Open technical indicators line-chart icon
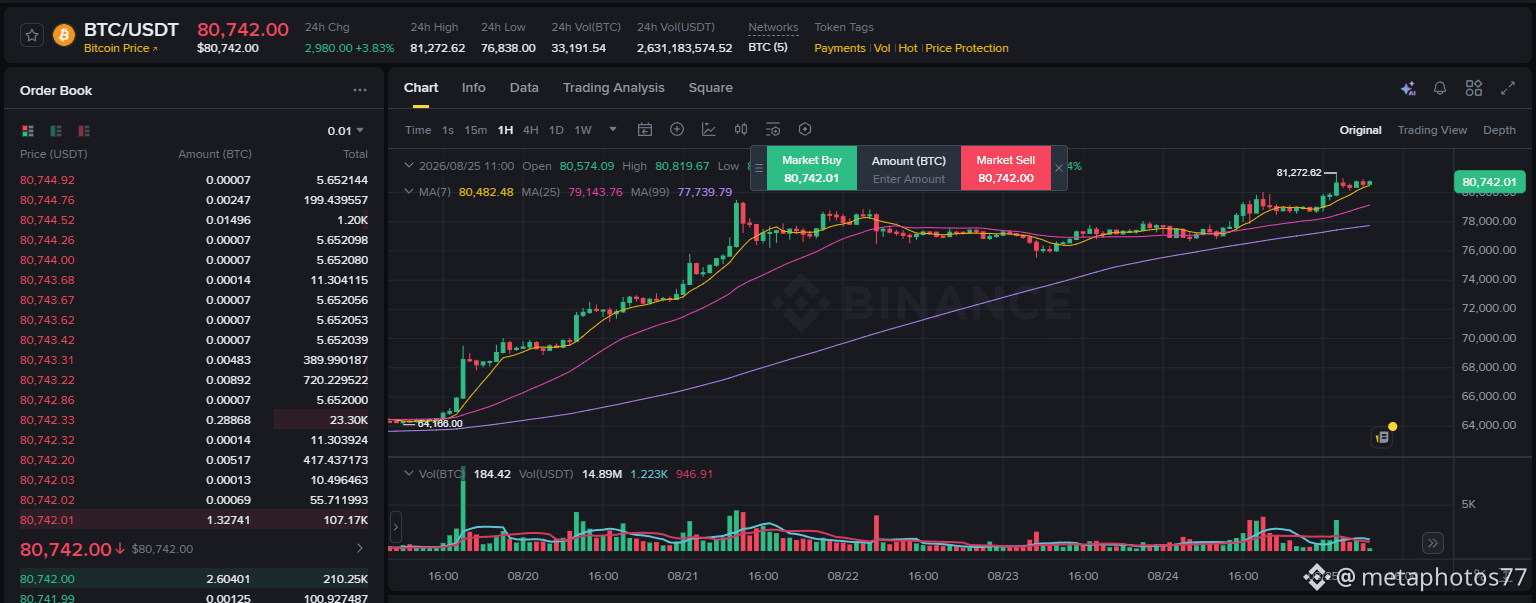1536x603 pixels. tap(709, 129)
